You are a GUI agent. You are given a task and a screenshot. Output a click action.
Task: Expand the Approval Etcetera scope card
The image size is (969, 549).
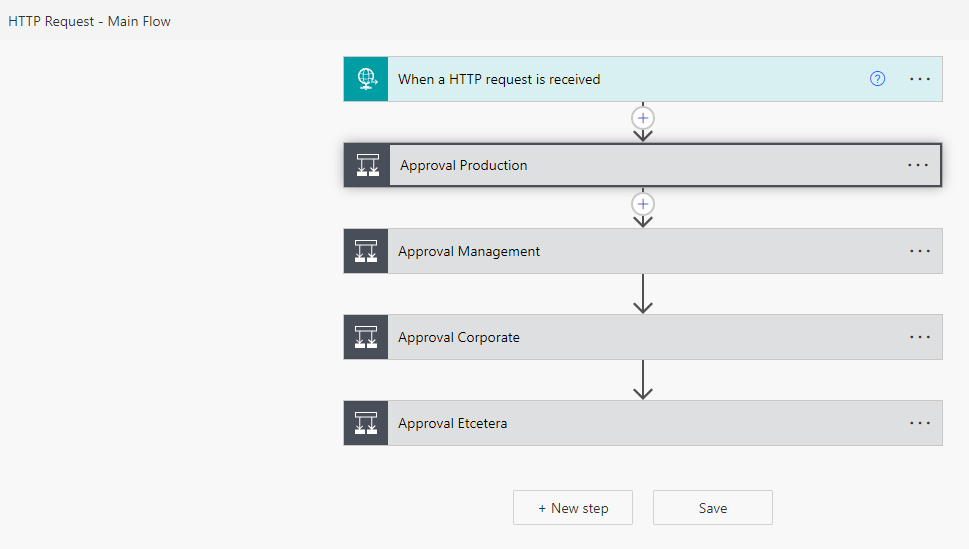[643, 423]
